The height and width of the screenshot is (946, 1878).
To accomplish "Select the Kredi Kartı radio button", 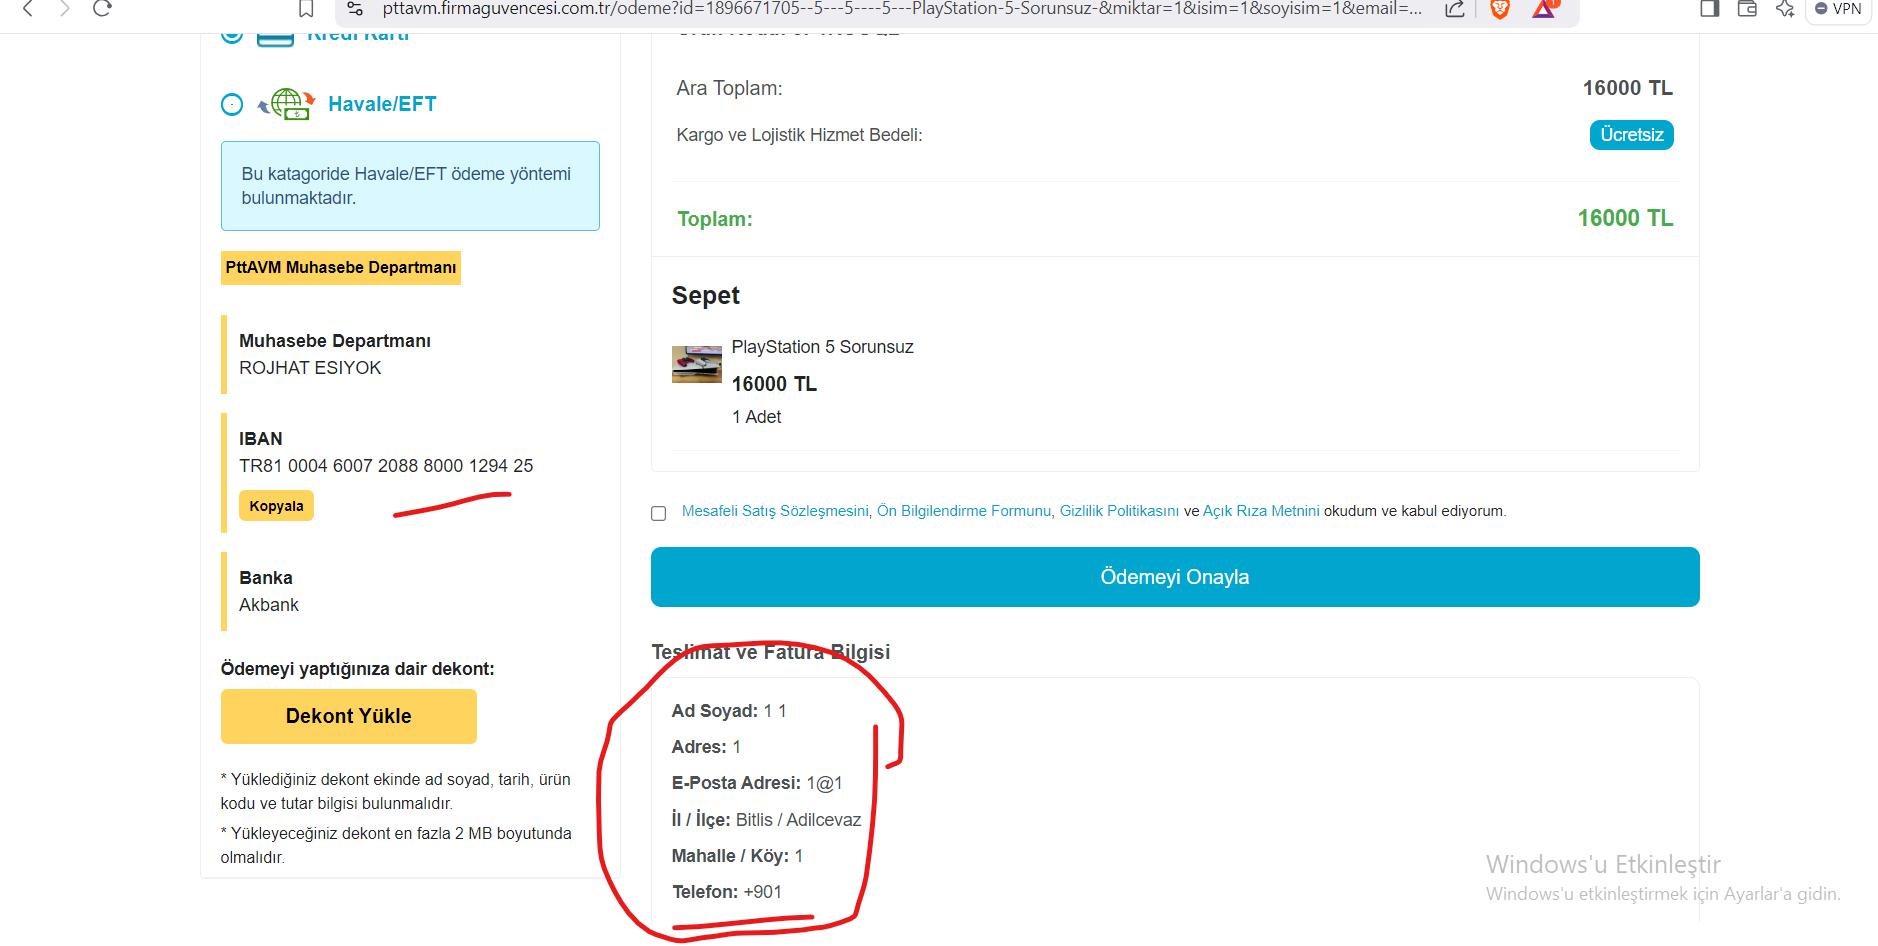I will tap(232, 35).
